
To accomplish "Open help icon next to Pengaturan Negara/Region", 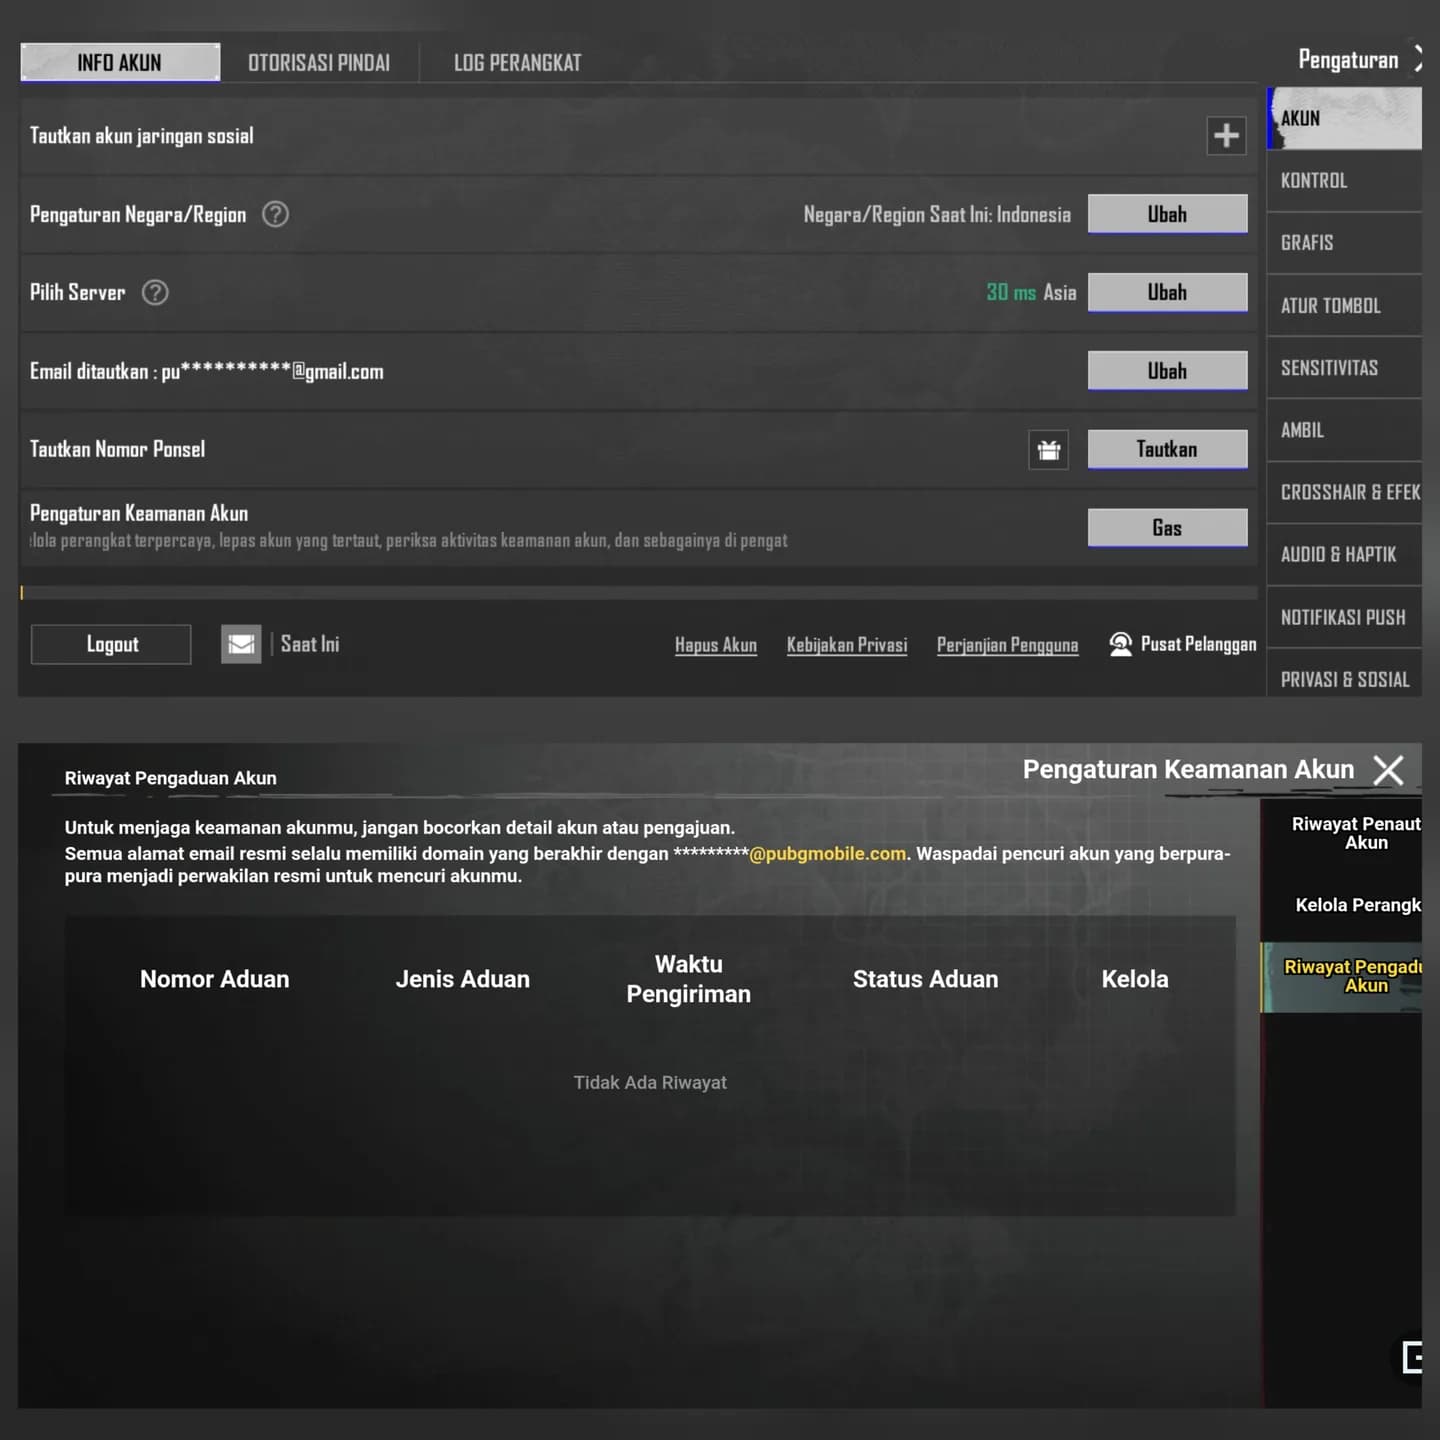I will [x=275, y=214].
